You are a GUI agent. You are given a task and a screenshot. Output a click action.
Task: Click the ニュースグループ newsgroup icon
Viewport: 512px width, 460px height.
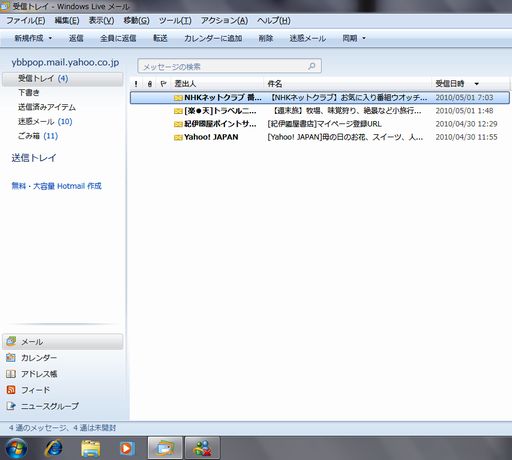(11, 406)
